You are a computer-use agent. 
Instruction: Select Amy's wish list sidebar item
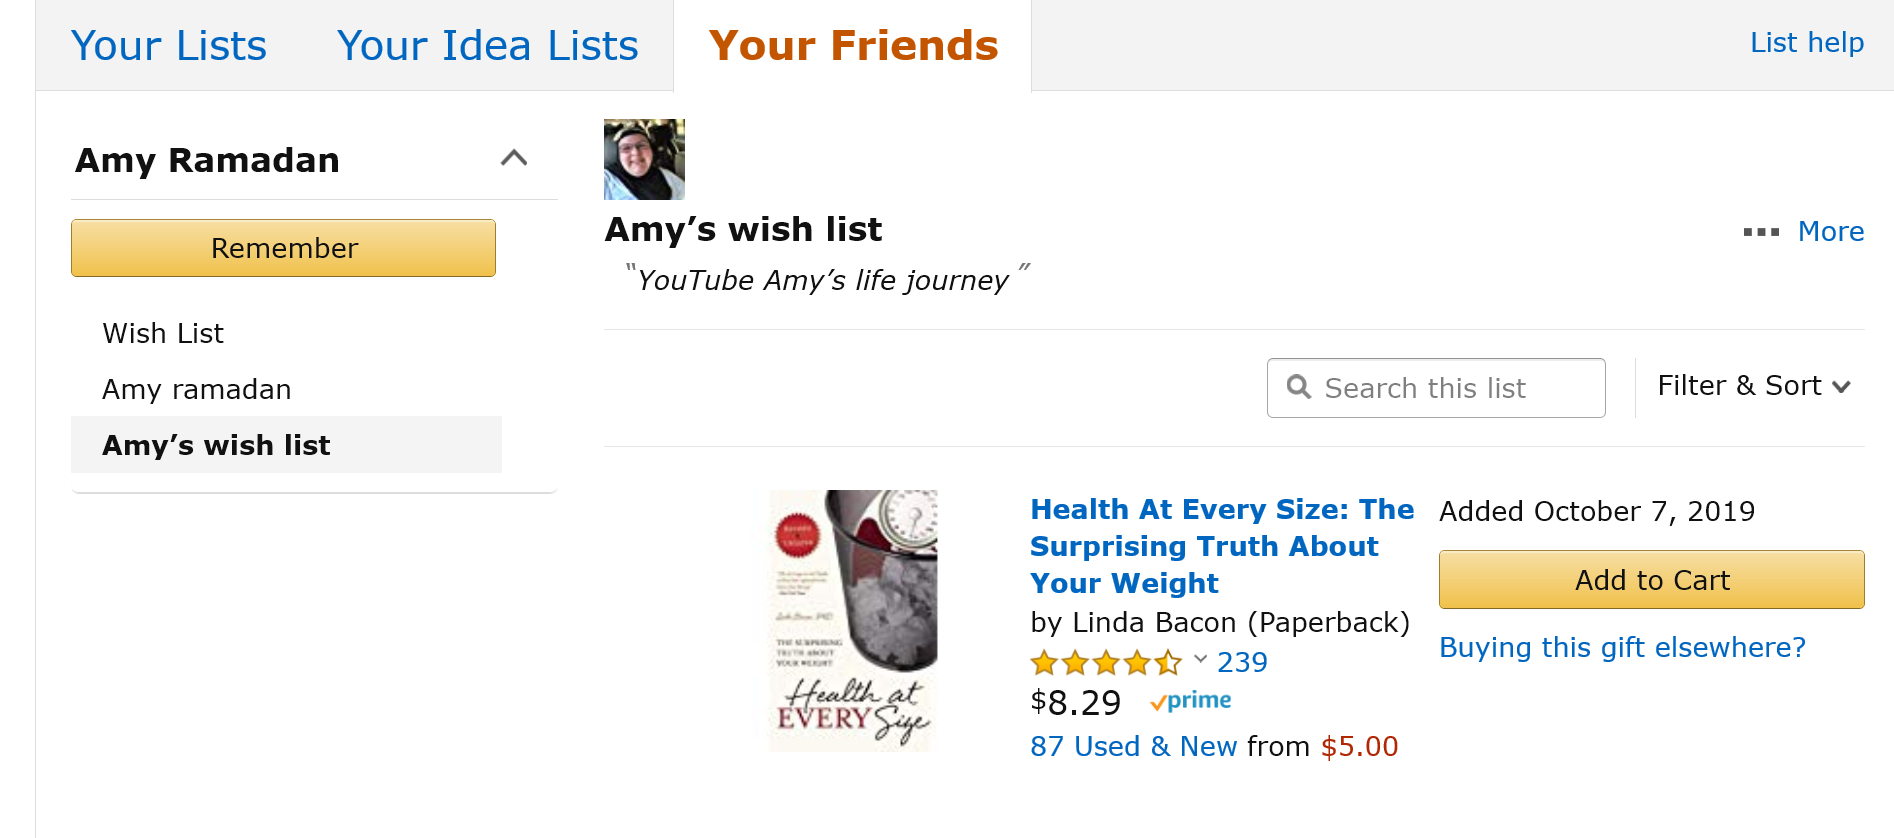click(x=286, y=445)
